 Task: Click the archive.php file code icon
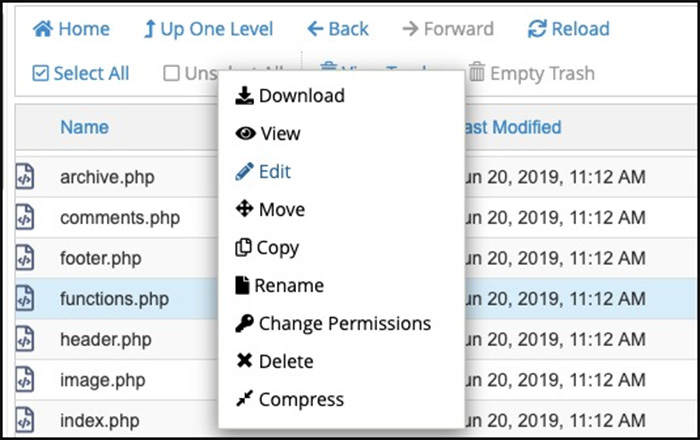25,177
